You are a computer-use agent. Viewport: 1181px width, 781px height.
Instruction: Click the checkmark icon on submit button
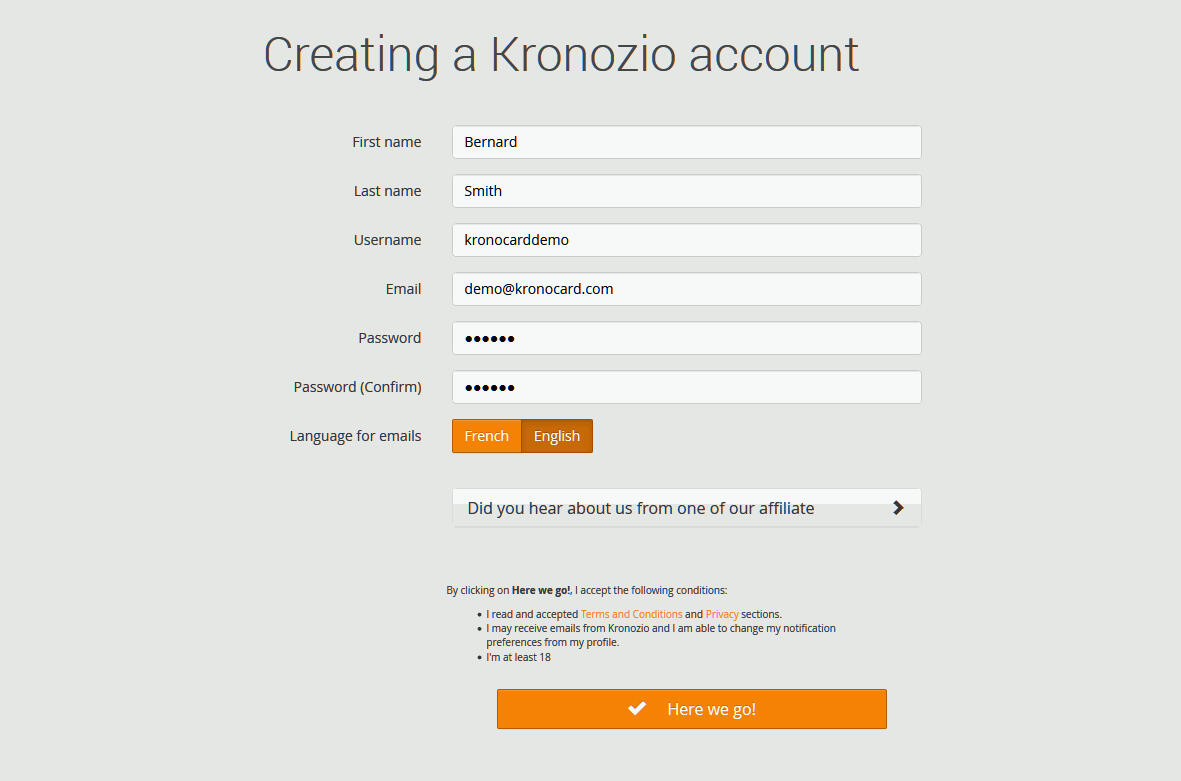637,709
